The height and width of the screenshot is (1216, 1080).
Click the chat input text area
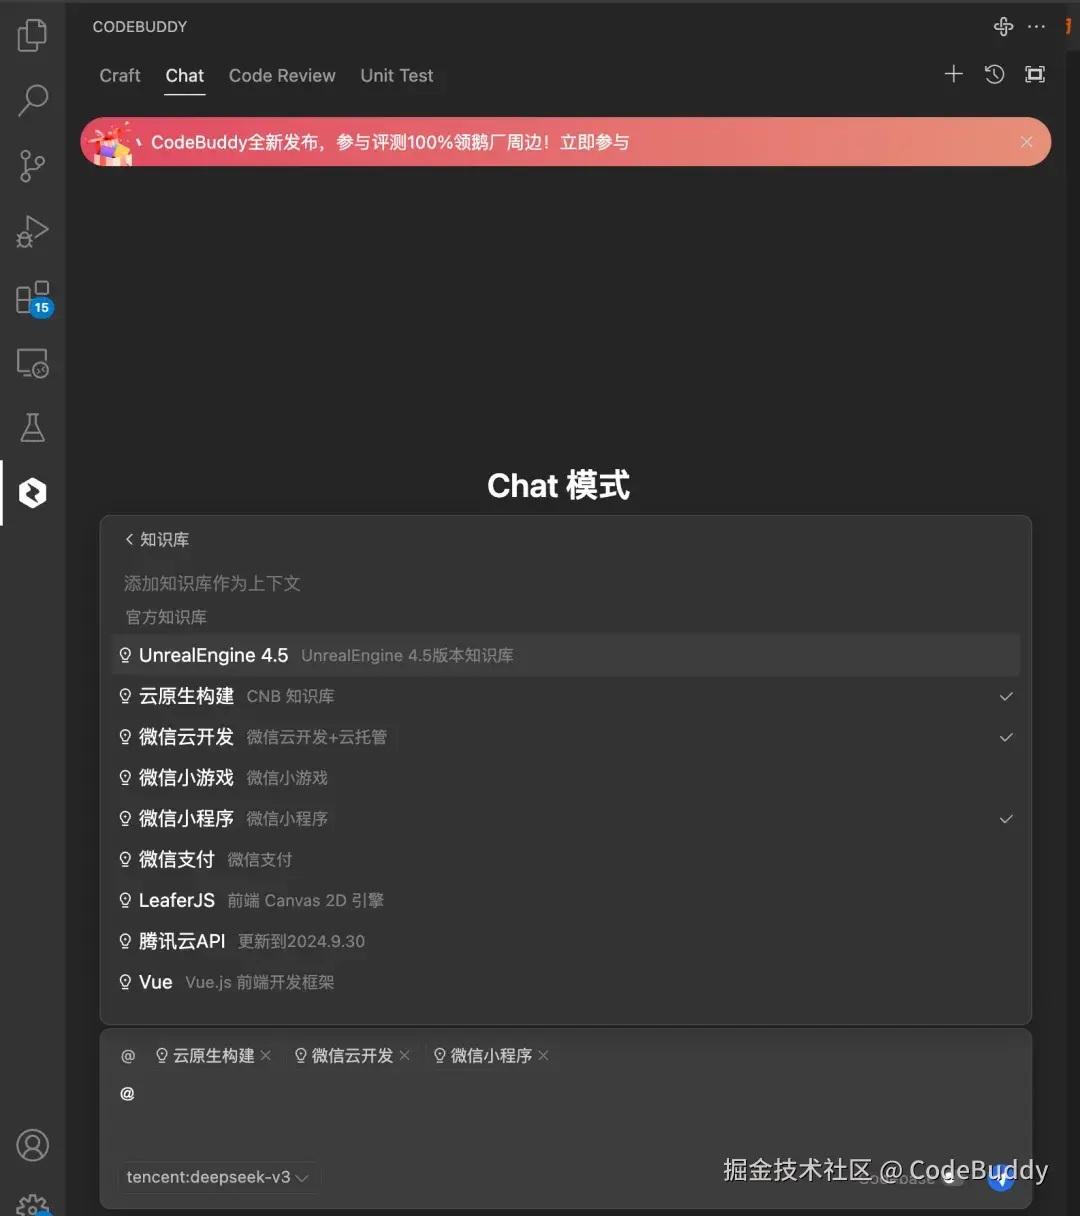point(566,1110)
